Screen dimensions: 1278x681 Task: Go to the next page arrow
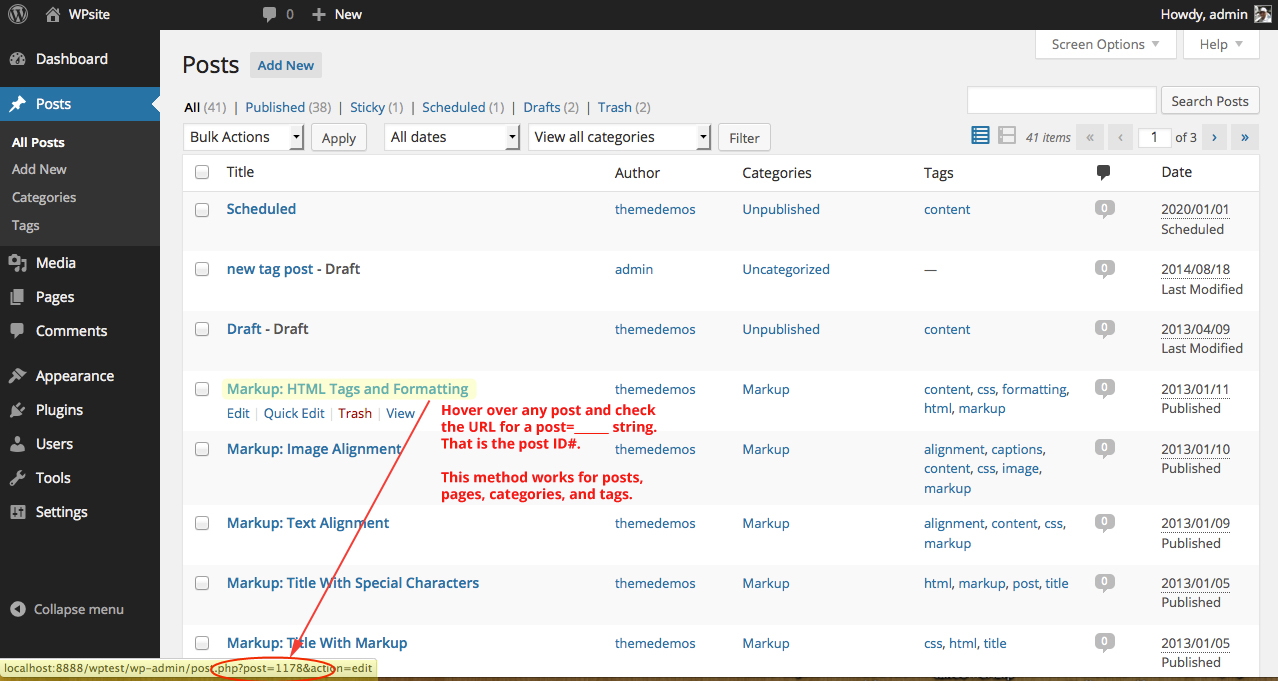[x=1214, y=137]
